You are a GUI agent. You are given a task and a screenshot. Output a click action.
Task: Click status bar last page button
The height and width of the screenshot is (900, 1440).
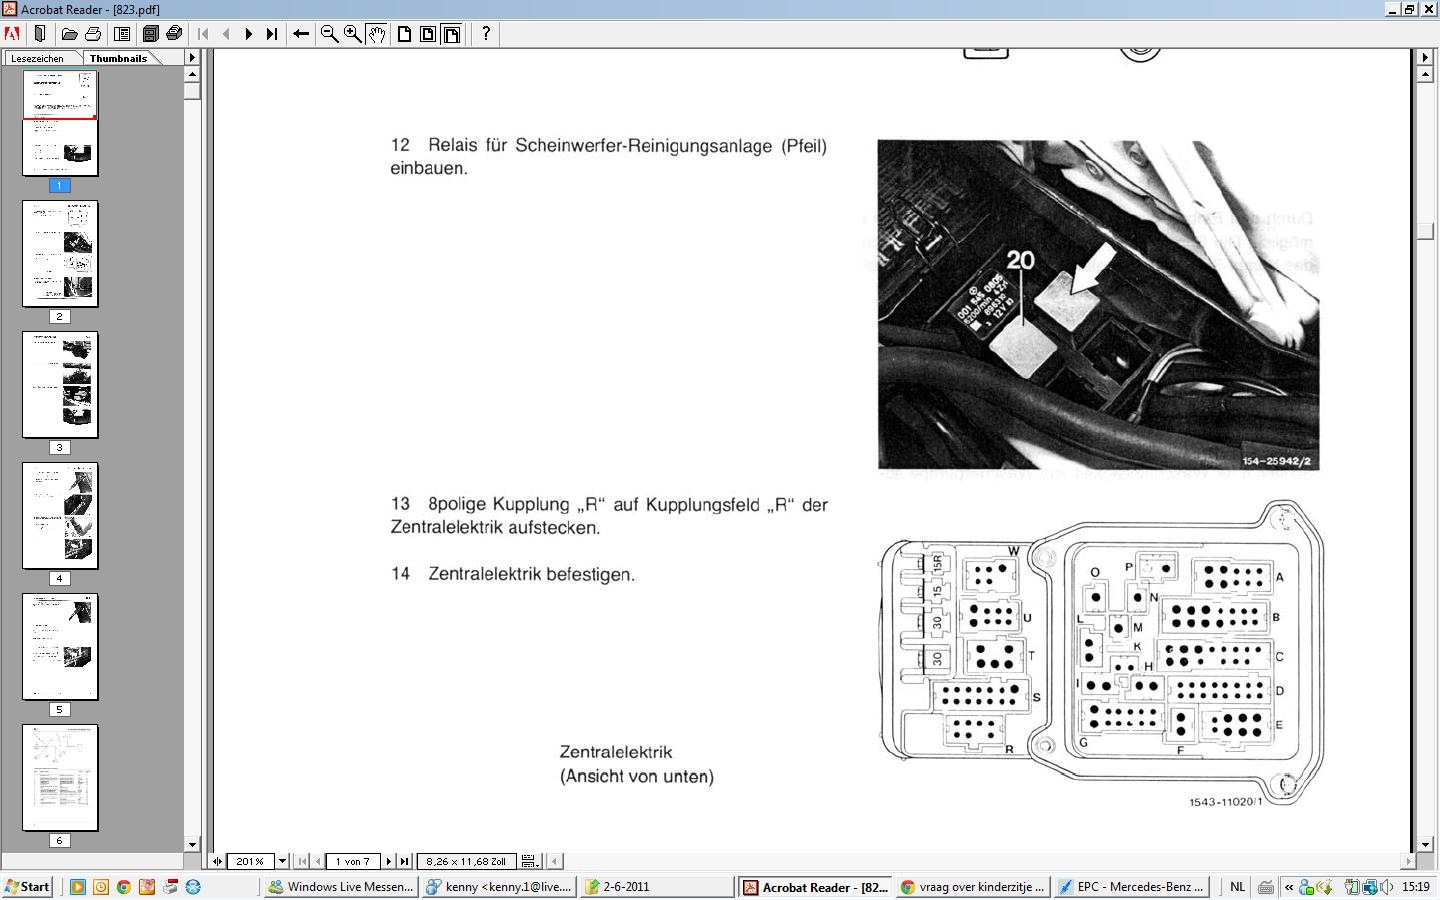[404, 861]
